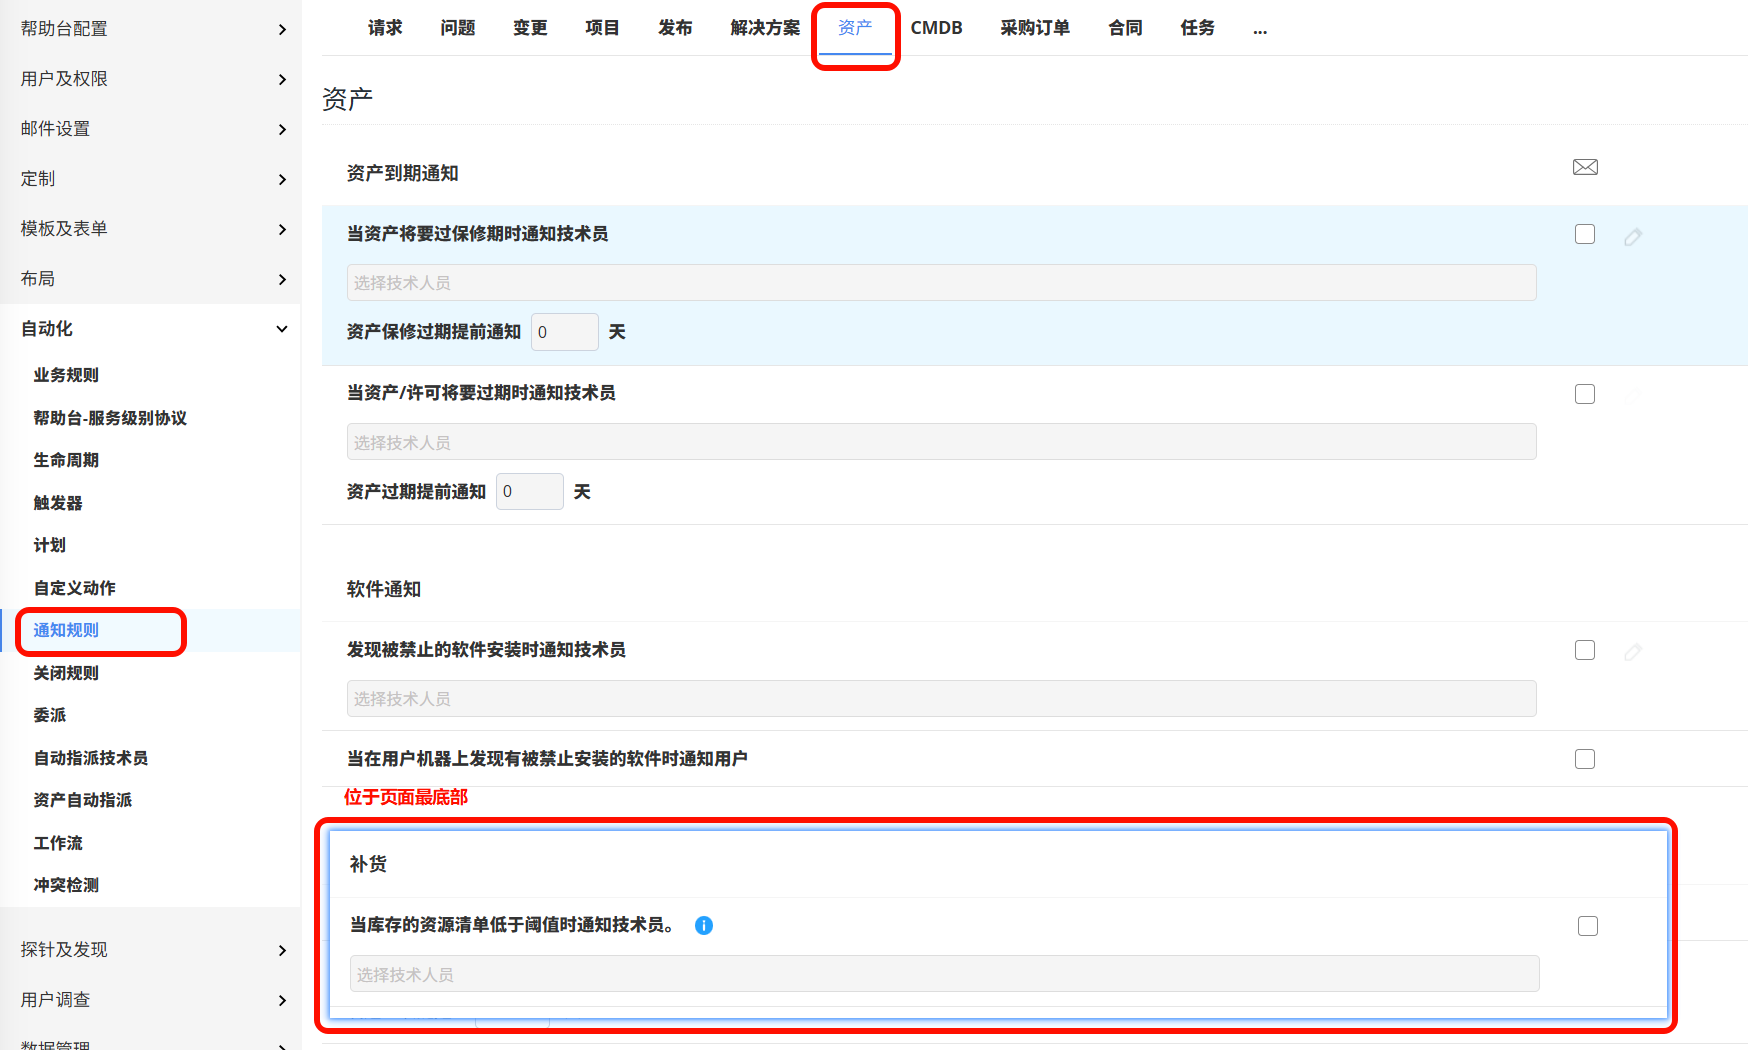Open the 业务规则 sidebar link
The height and width of the screenshot is (1050, 1748).
(66, 375)
